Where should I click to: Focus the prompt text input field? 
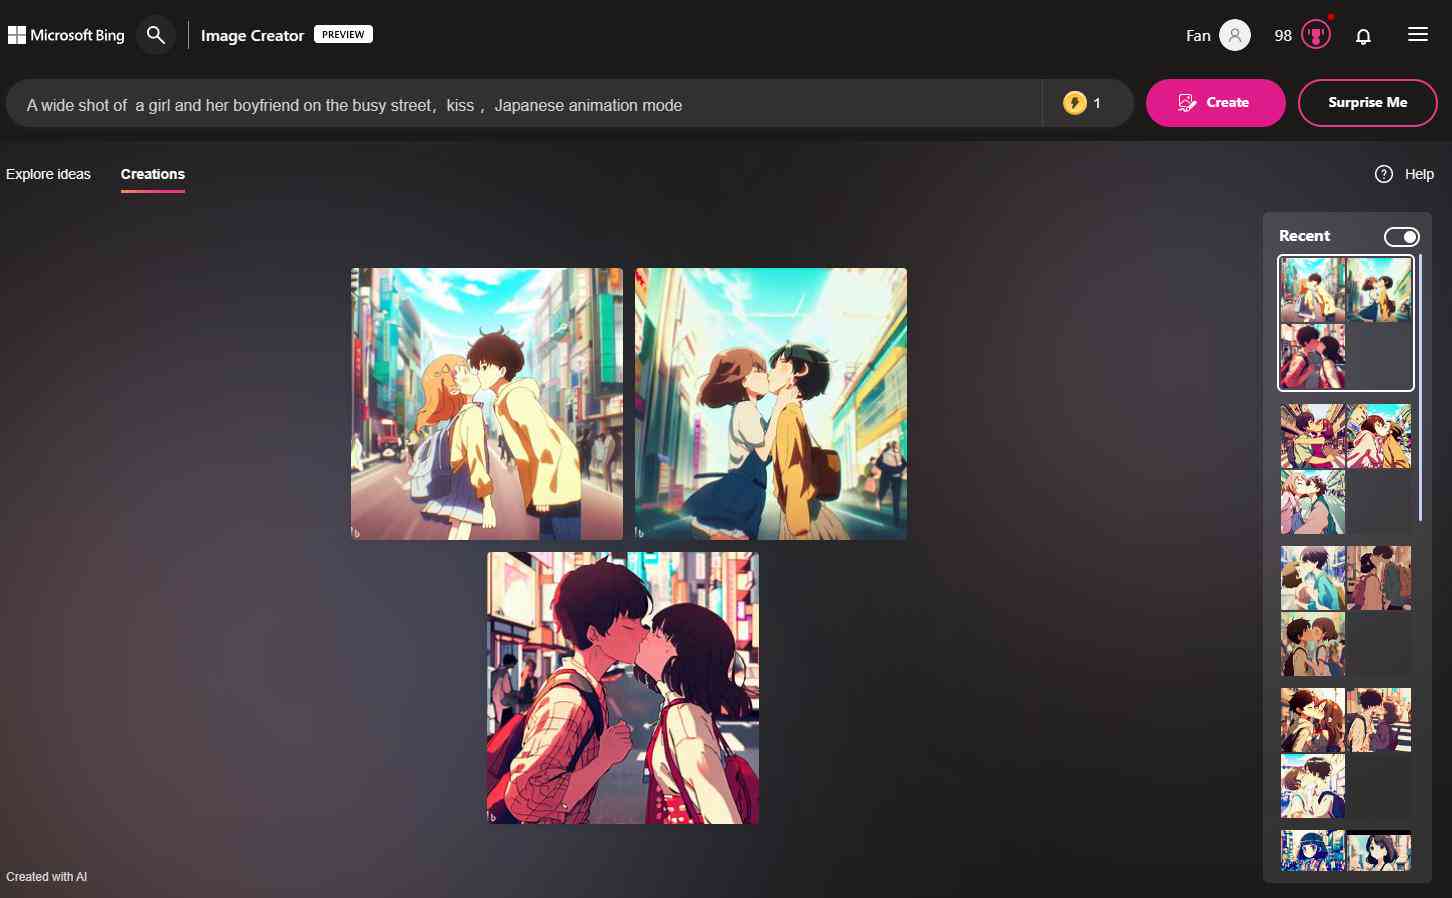coord(524,103)
